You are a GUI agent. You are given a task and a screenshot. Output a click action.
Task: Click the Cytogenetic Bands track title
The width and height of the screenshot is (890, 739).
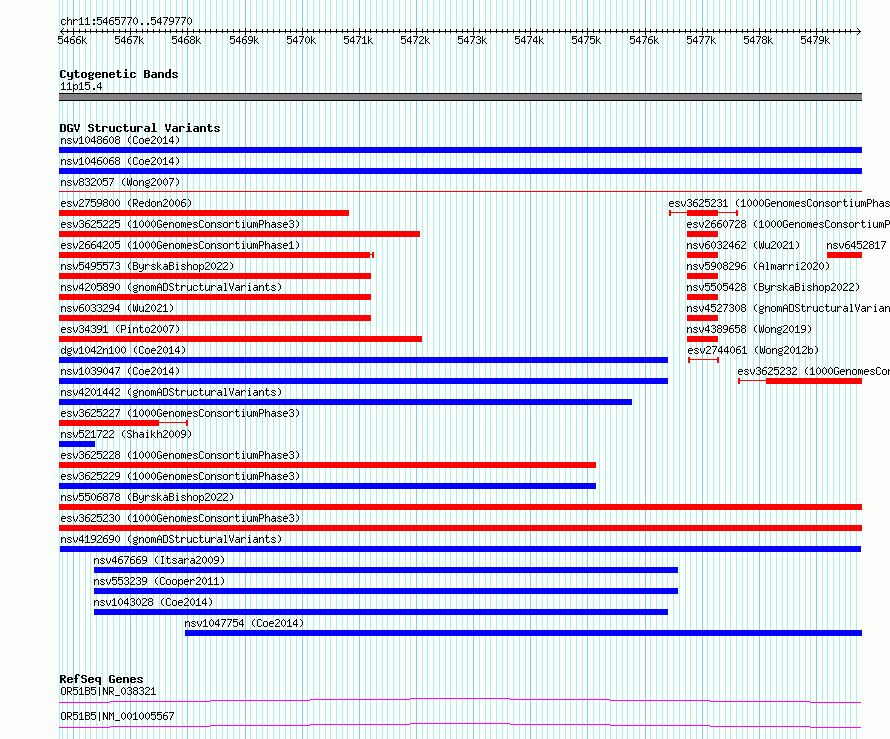[x=119, y=74]
